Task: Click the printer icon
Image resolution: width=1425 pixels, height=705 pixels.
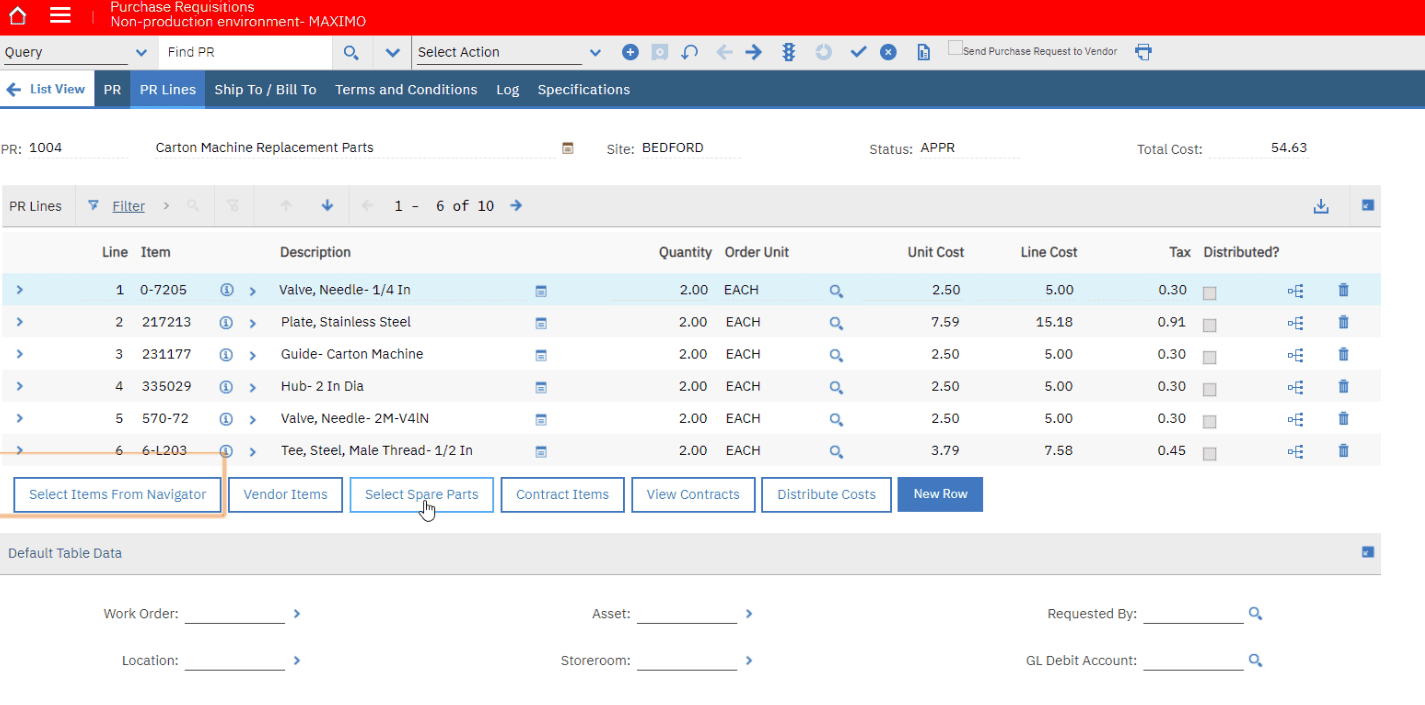Action: (1143, 51)
